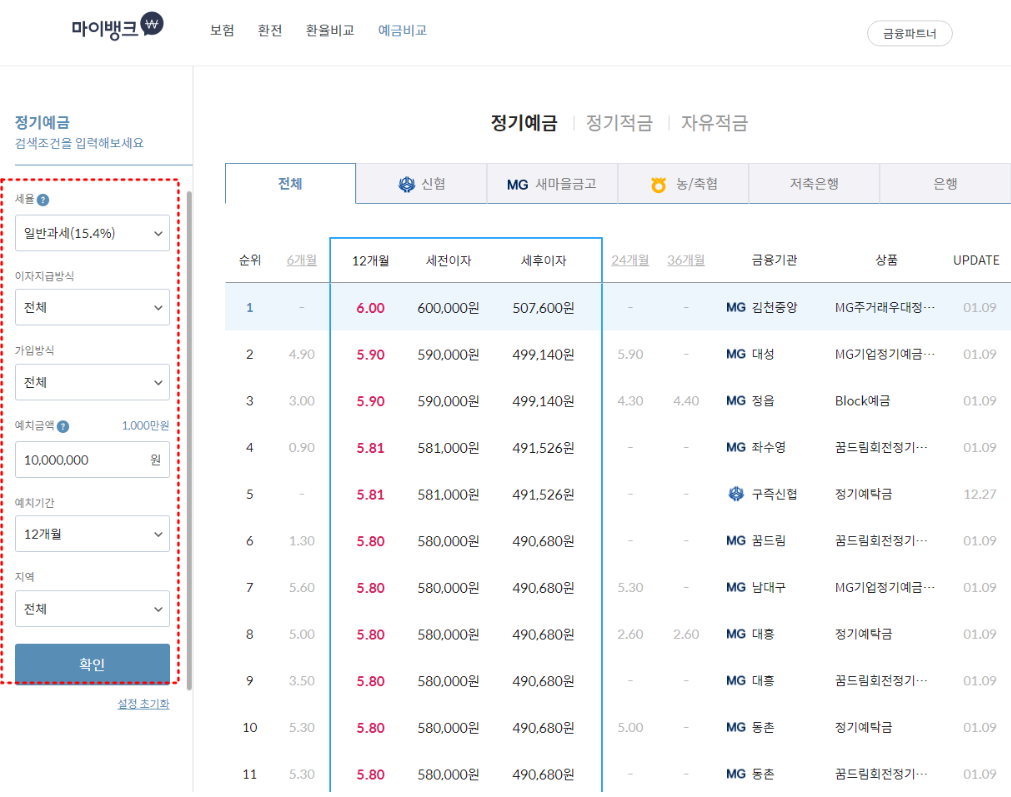
Task: Click the MG logo beside 김천중앙
Action: point(736,308)
